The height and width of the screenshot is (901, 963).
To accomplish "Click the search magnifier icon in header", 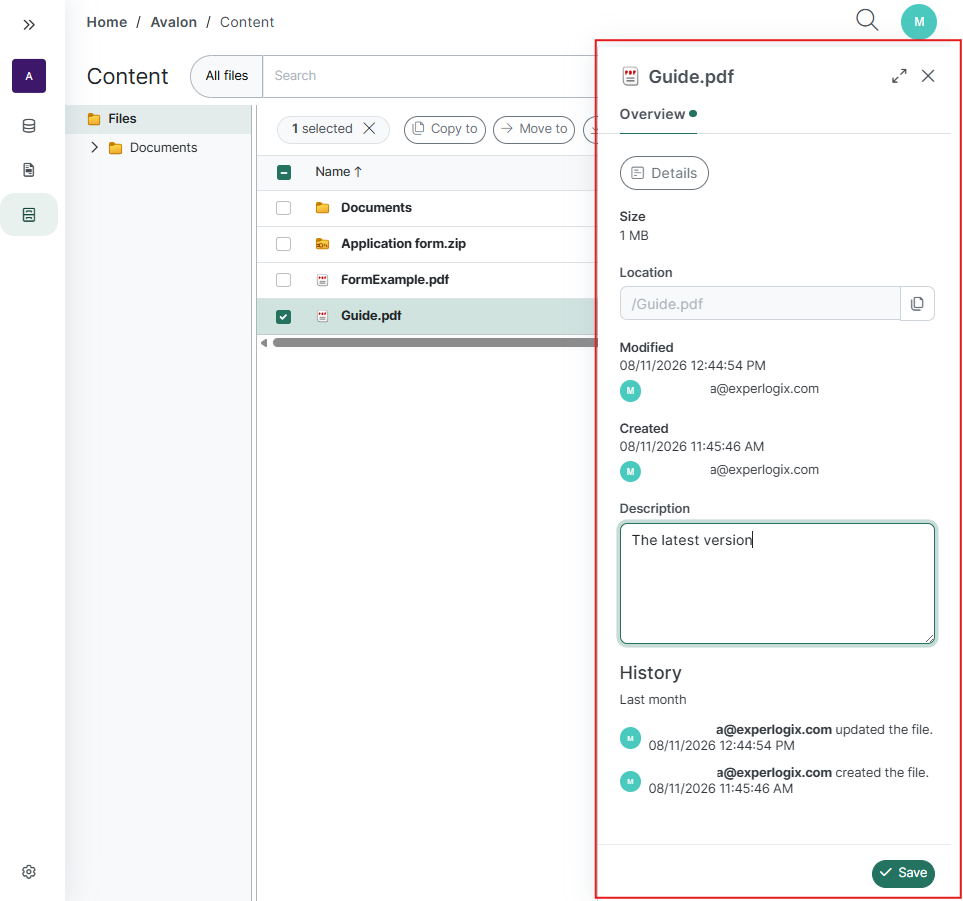I will pyautogui.click(x=867, y=20).
